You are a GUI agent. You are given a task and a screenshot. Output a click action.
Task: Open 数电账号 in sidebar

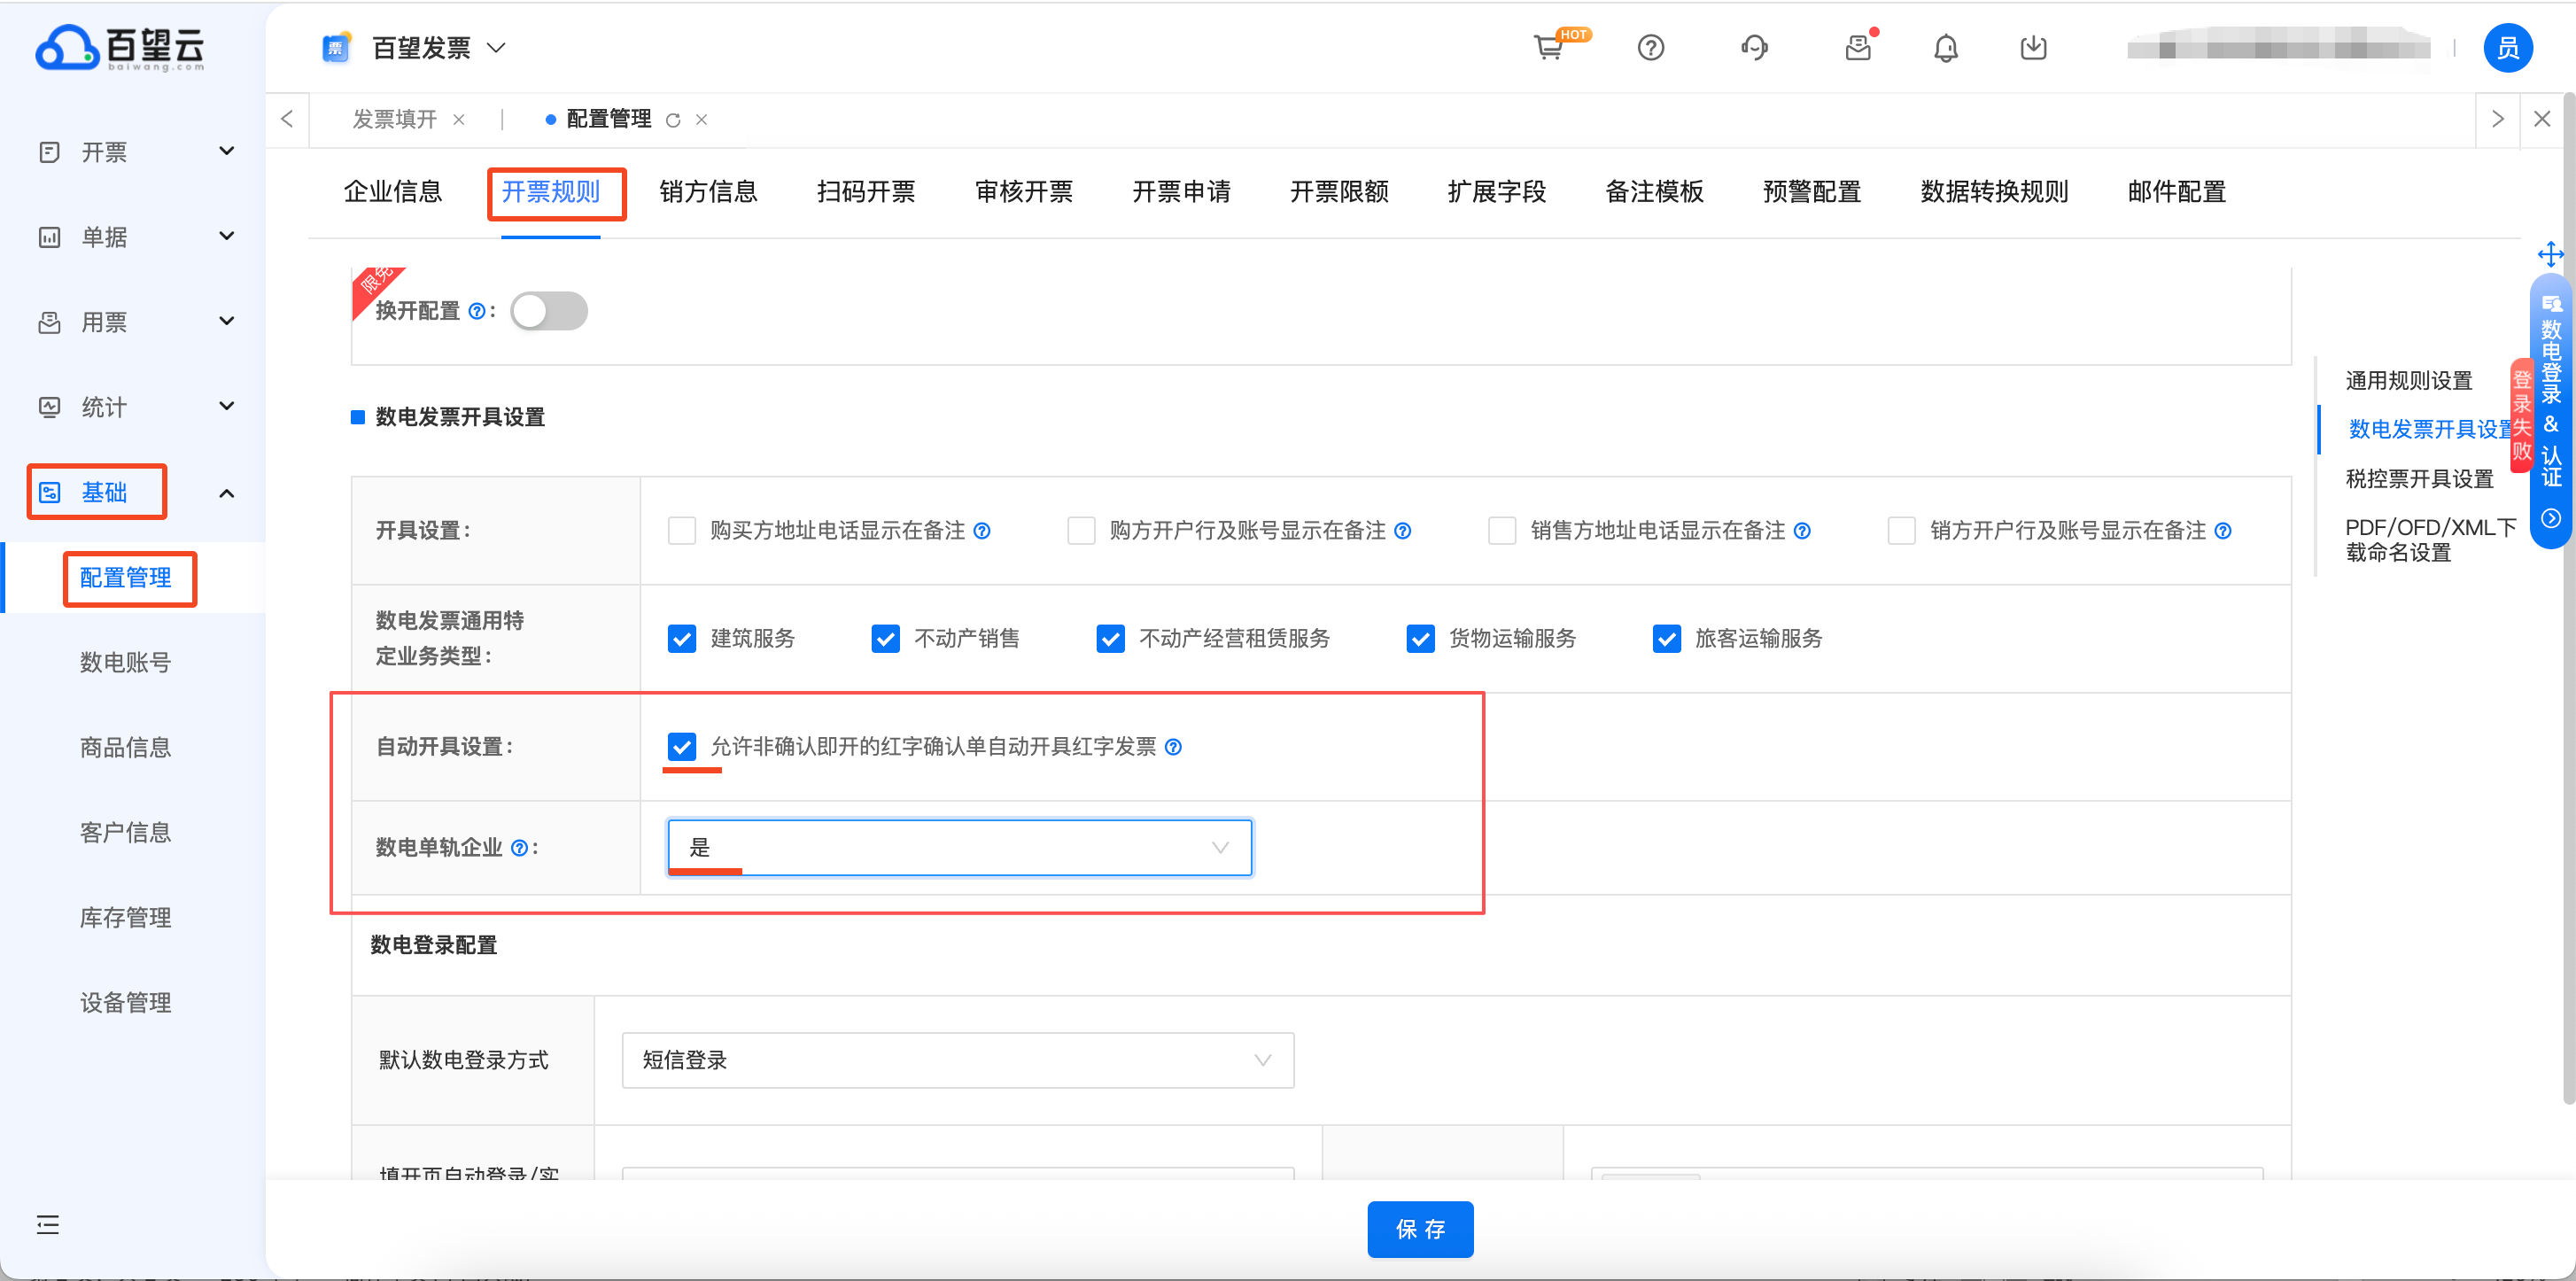pos(125,662)
